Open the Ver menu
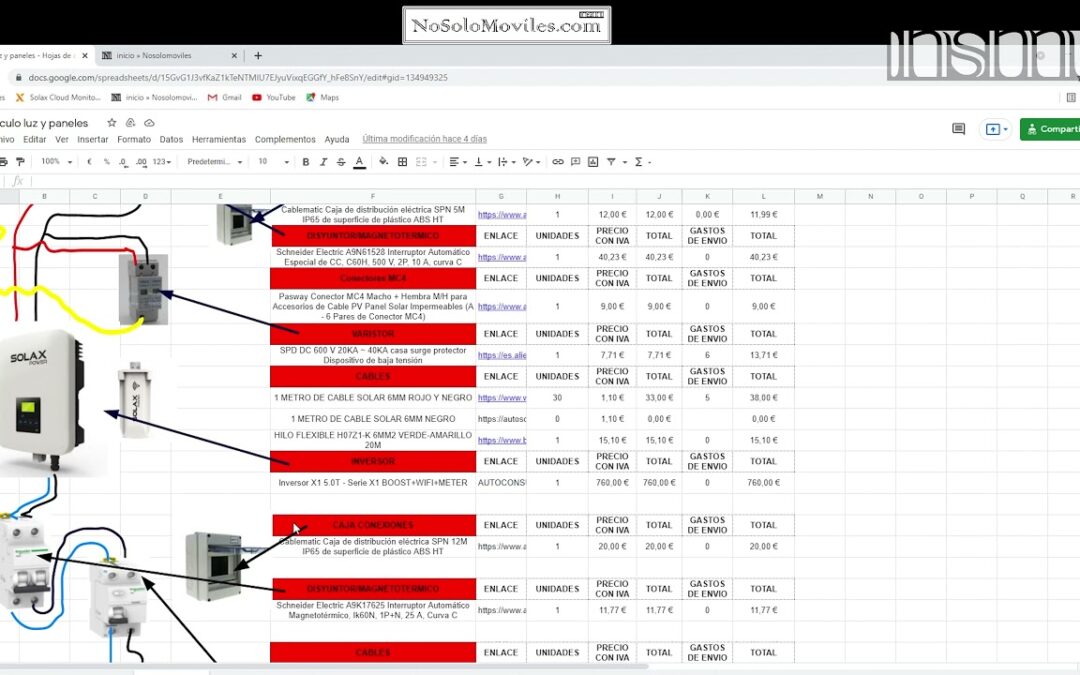Image resolution: width=1080 pixels, height=675 pixels. point(62,139)
